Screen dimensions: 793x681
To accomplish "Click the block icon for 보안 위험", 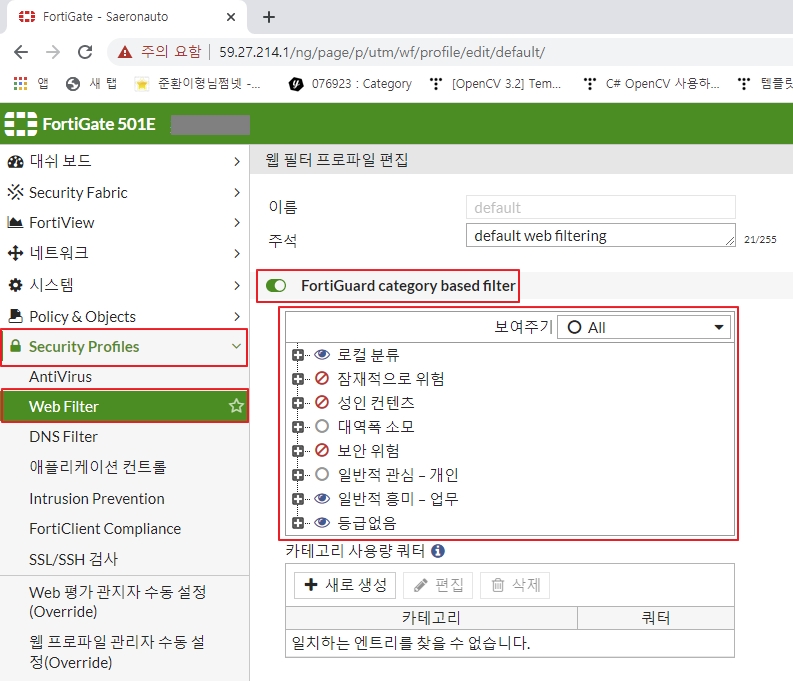I will click(322, 450).
